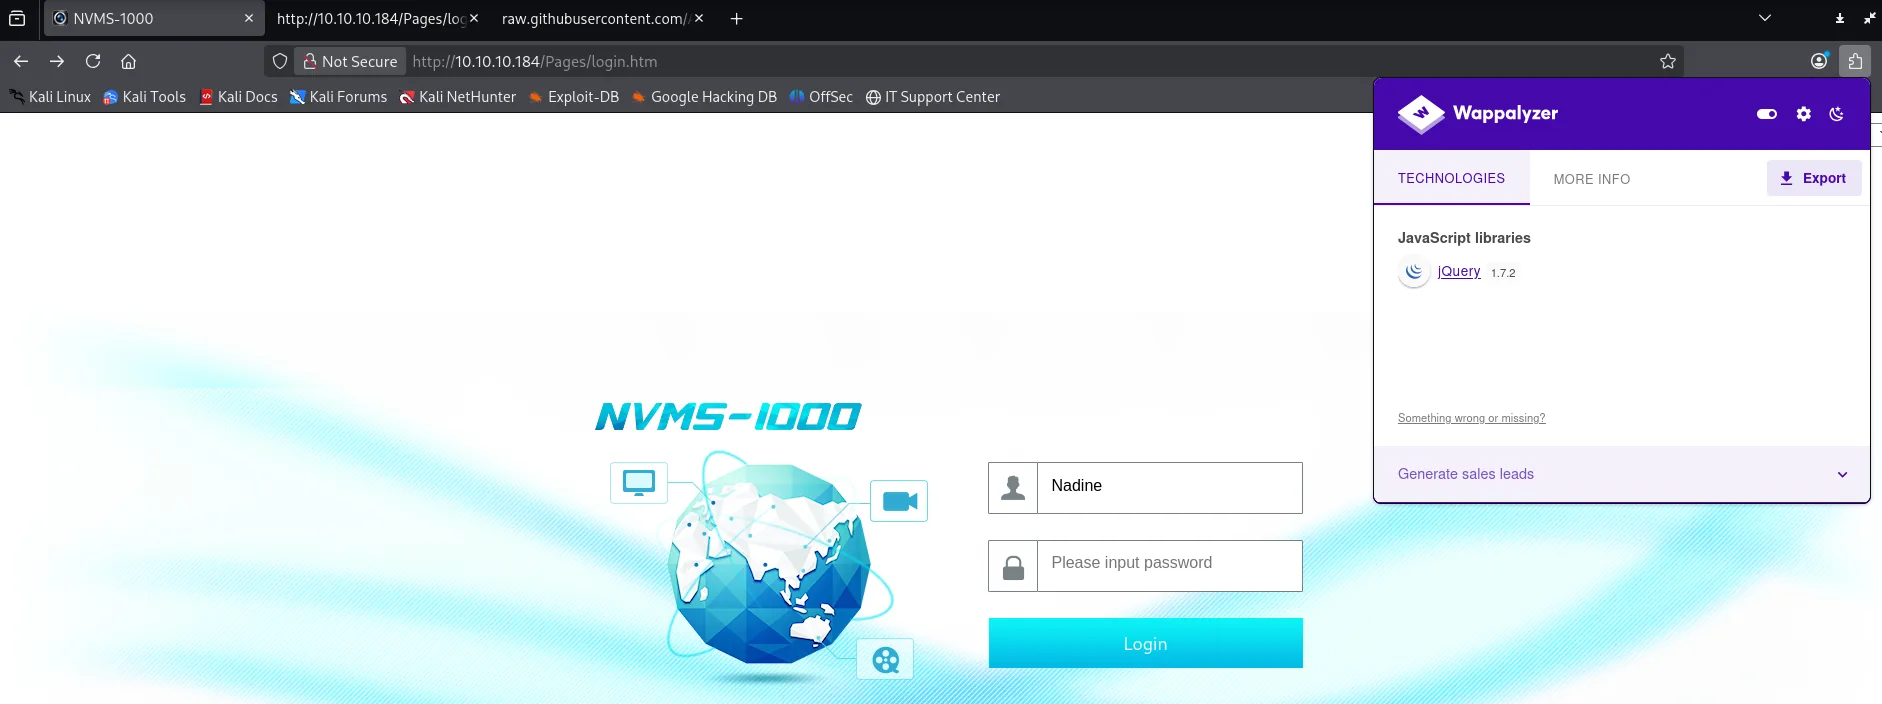This screenshot has width=1882, height=704.
Task: Export detected technologies
Action: tap(1814, 178)
